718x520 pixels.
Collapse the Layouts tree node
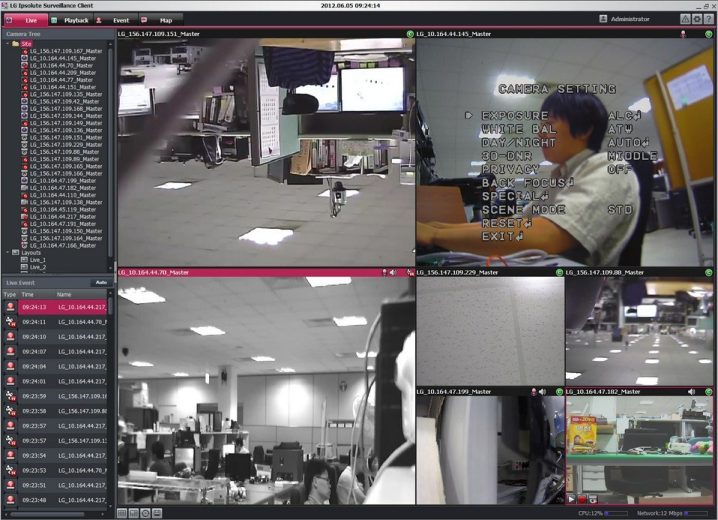tap(5, 253)
